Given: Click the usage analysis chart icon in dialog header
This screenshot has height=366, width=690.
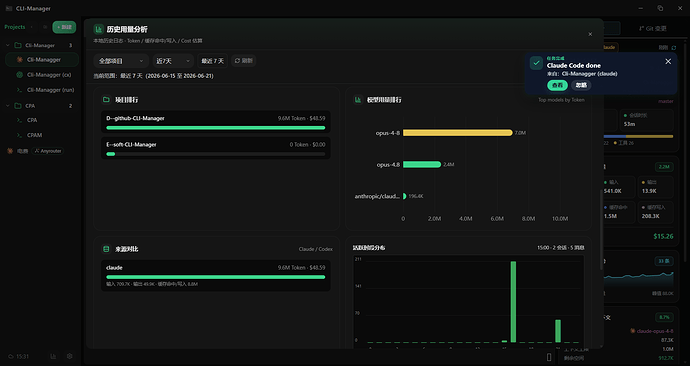Looking at the screenshot, I should pyautogui.click(x=99, y=29).
